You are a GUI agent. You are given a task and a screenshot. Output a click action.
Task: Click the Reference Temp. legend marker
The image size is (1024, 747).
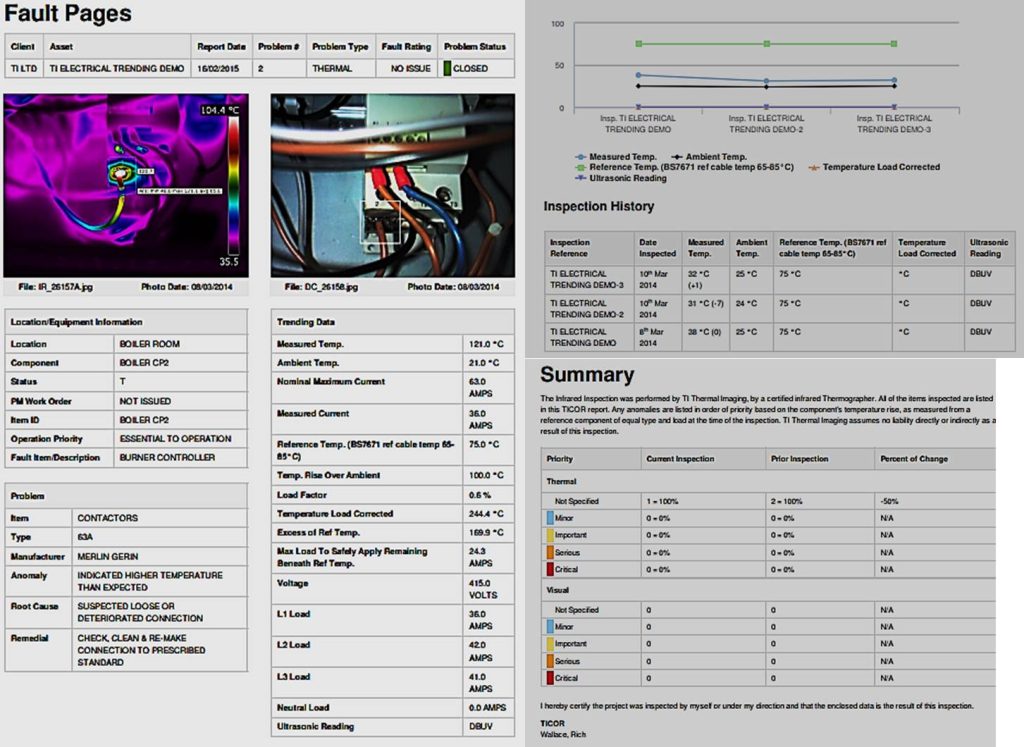(x=581, y=167)
